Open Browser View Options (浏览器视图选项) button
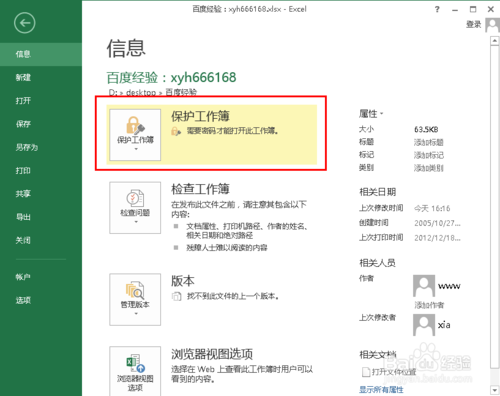The image size is (500, 396). point(135,371)
